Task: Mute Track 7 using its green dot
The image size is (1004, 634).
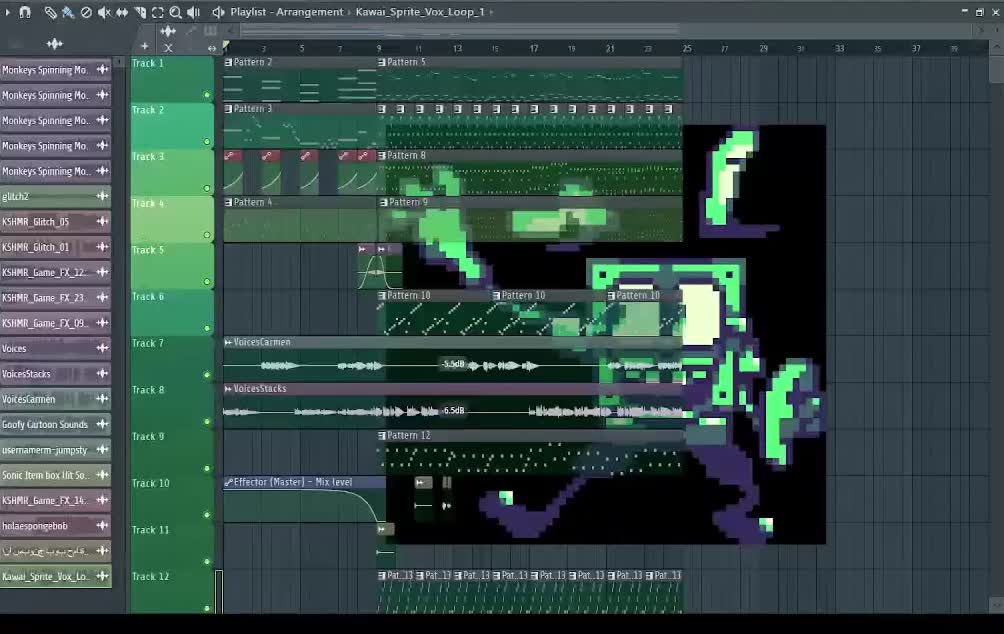Action: [207, 375]
